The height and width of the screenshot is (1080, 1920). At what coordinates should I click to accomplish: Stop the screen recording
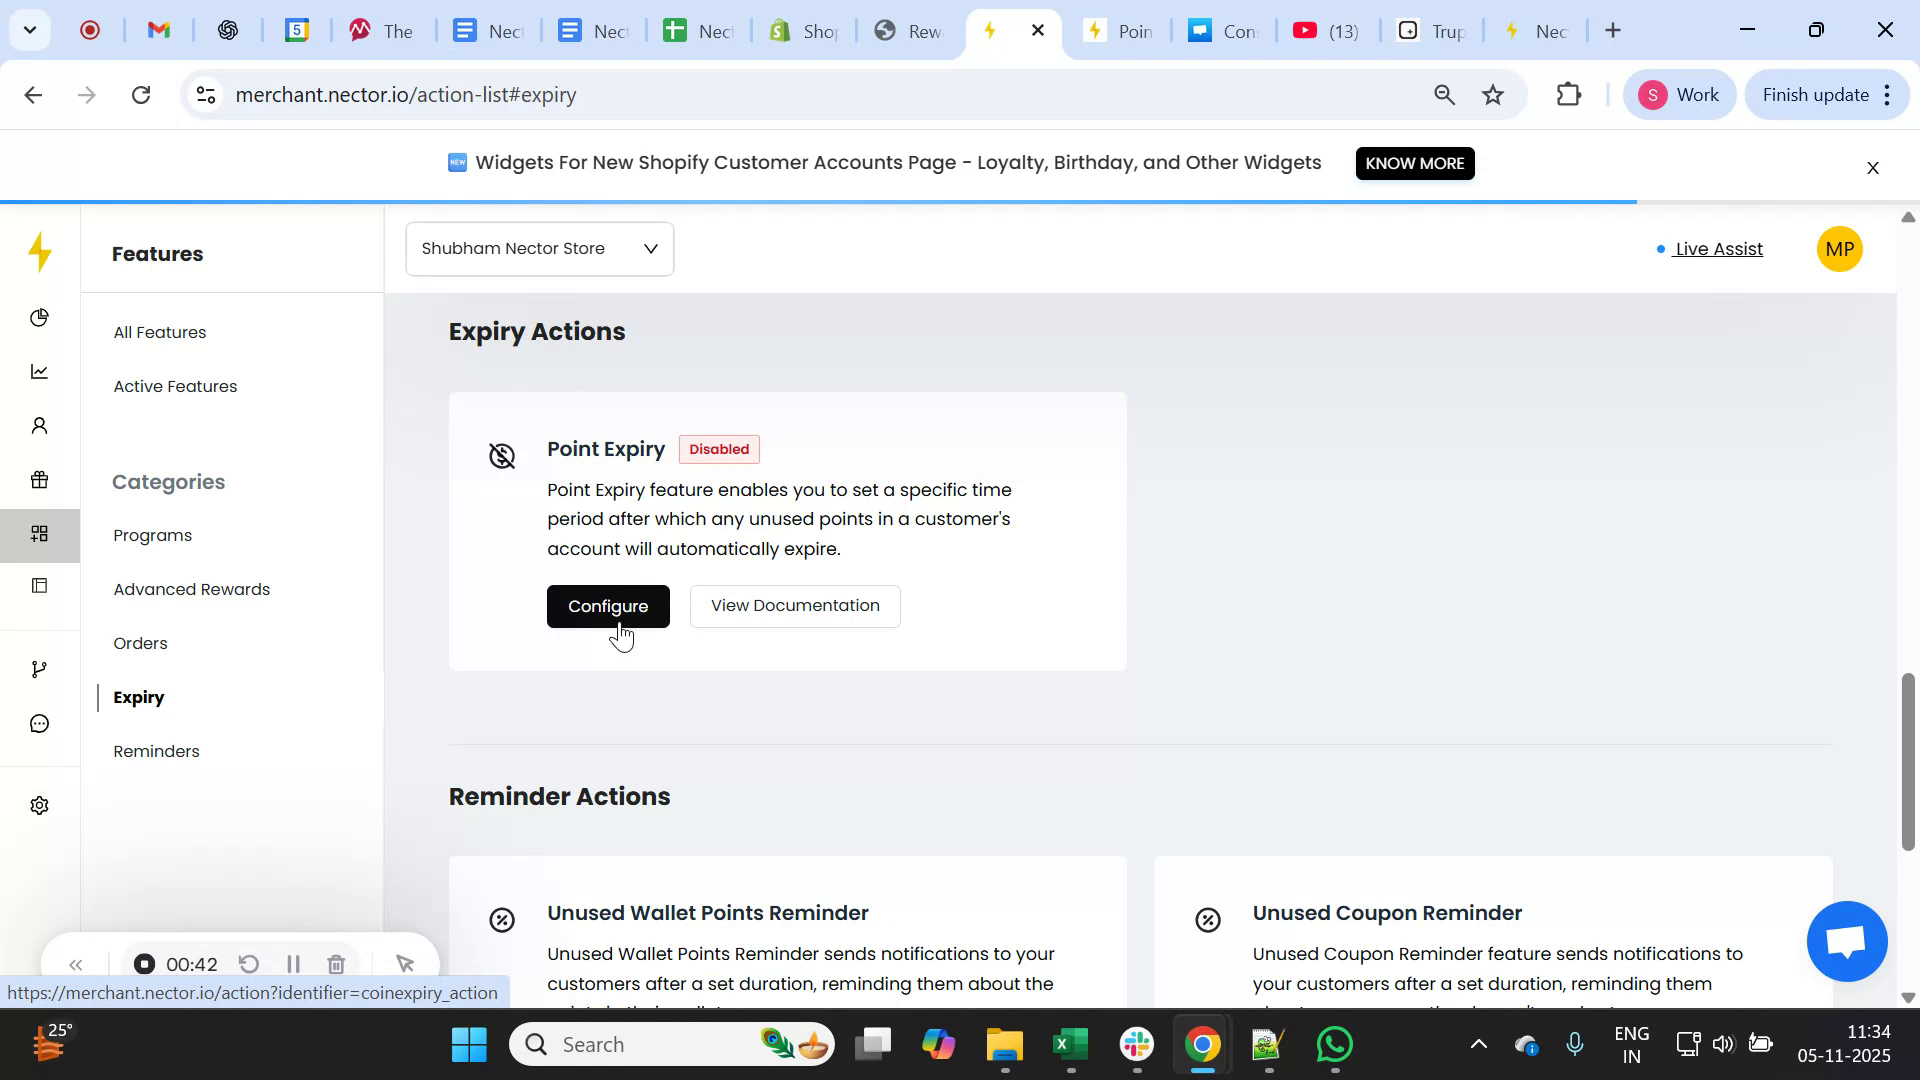coord(144,964)
